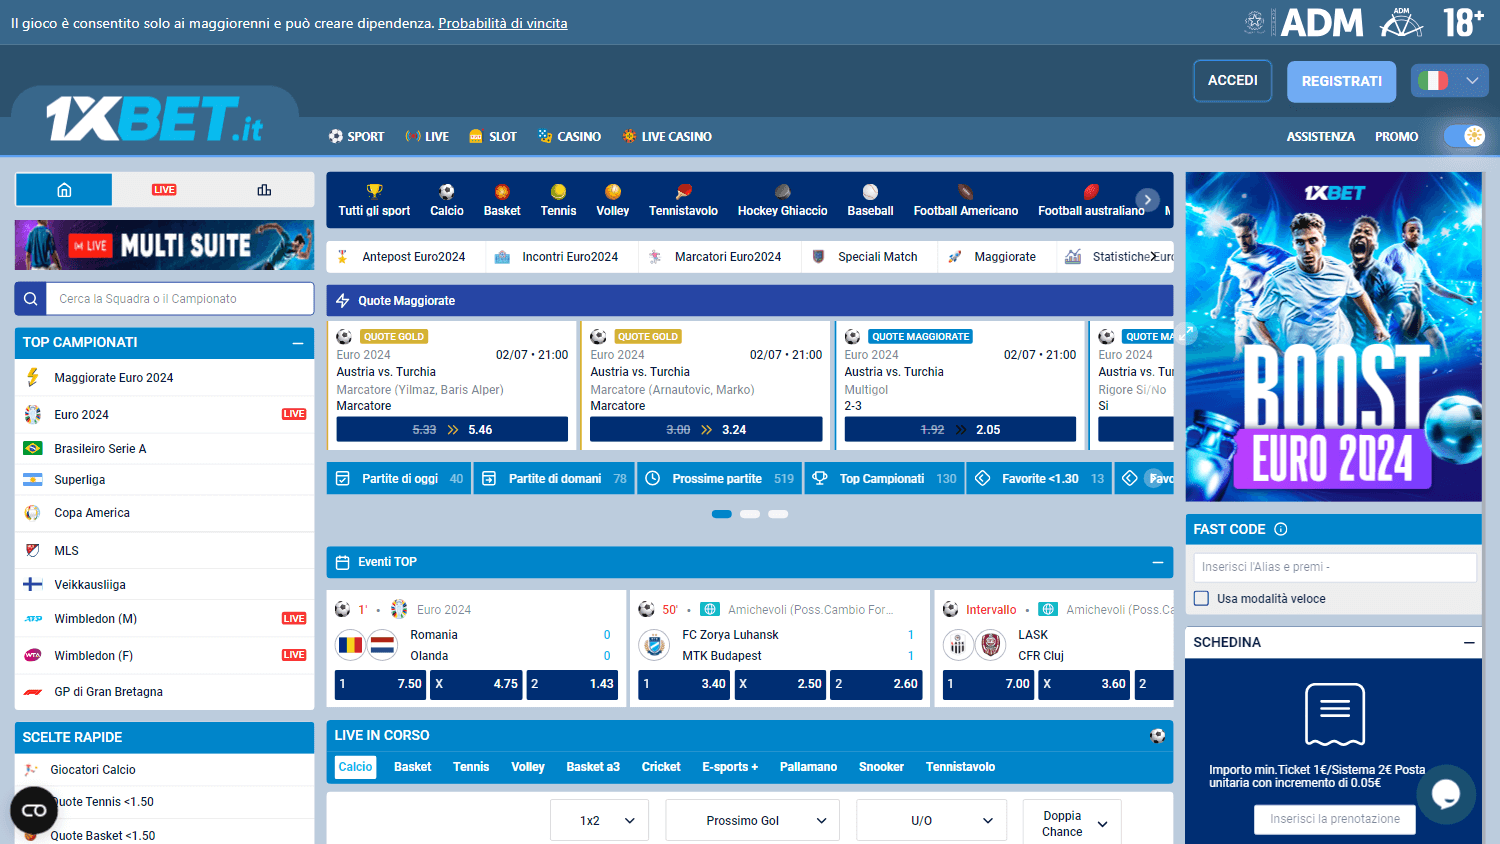Click the Brasileiro Serie A flag icon
Screen dimensions: 1500x844
33,448
